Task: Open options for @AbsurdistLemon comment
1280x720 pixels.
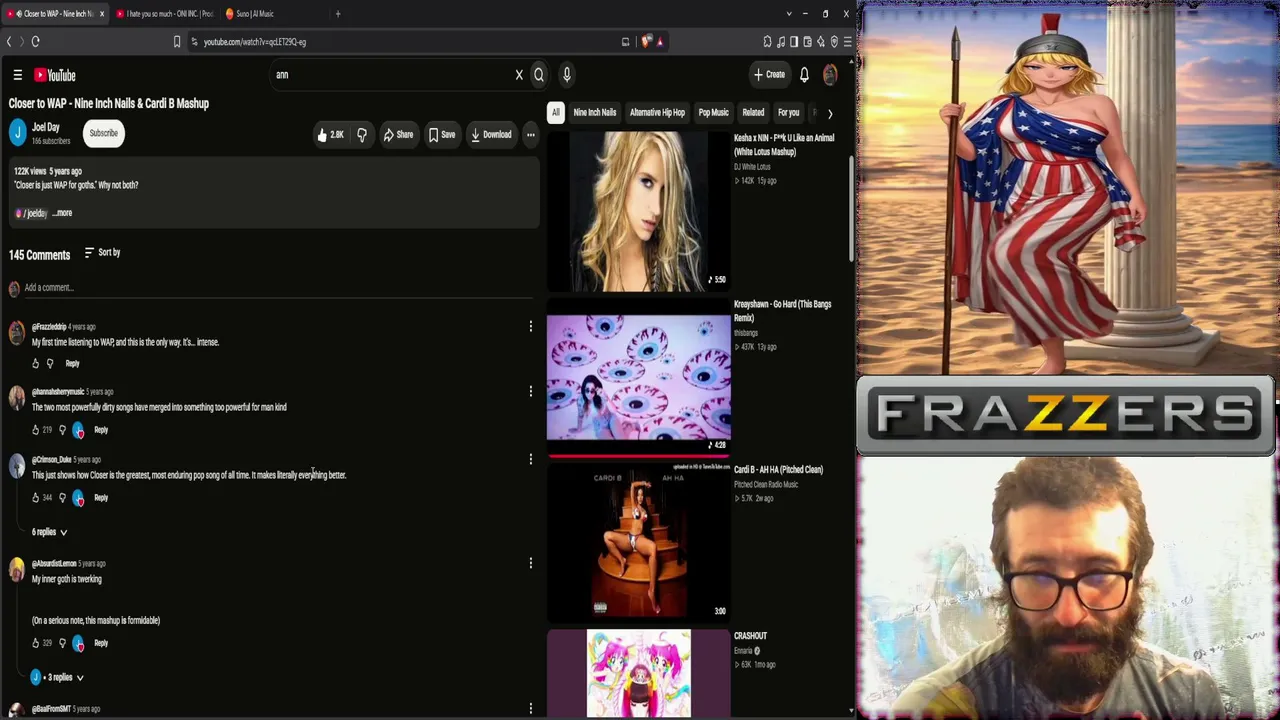Action: 531,563
